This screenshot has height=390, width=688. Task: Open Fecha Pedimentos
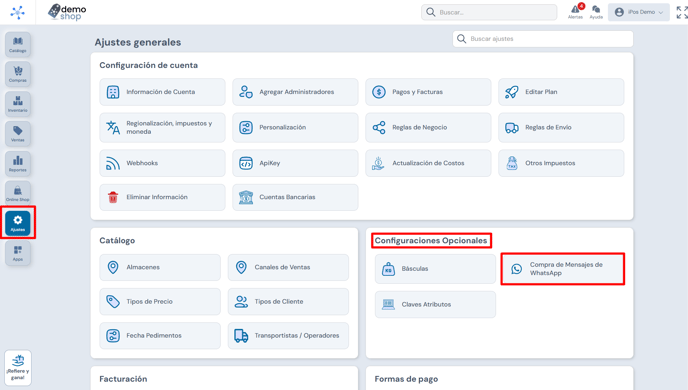tap(160, 336)
